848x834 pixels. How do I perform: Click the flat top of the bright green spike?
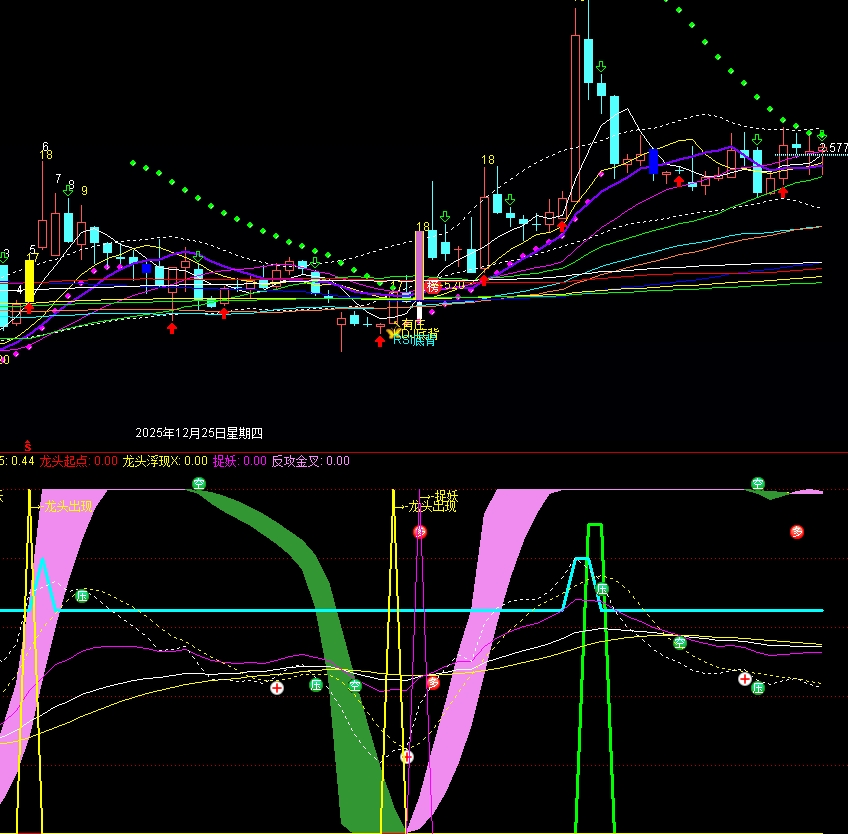point(595,525)
